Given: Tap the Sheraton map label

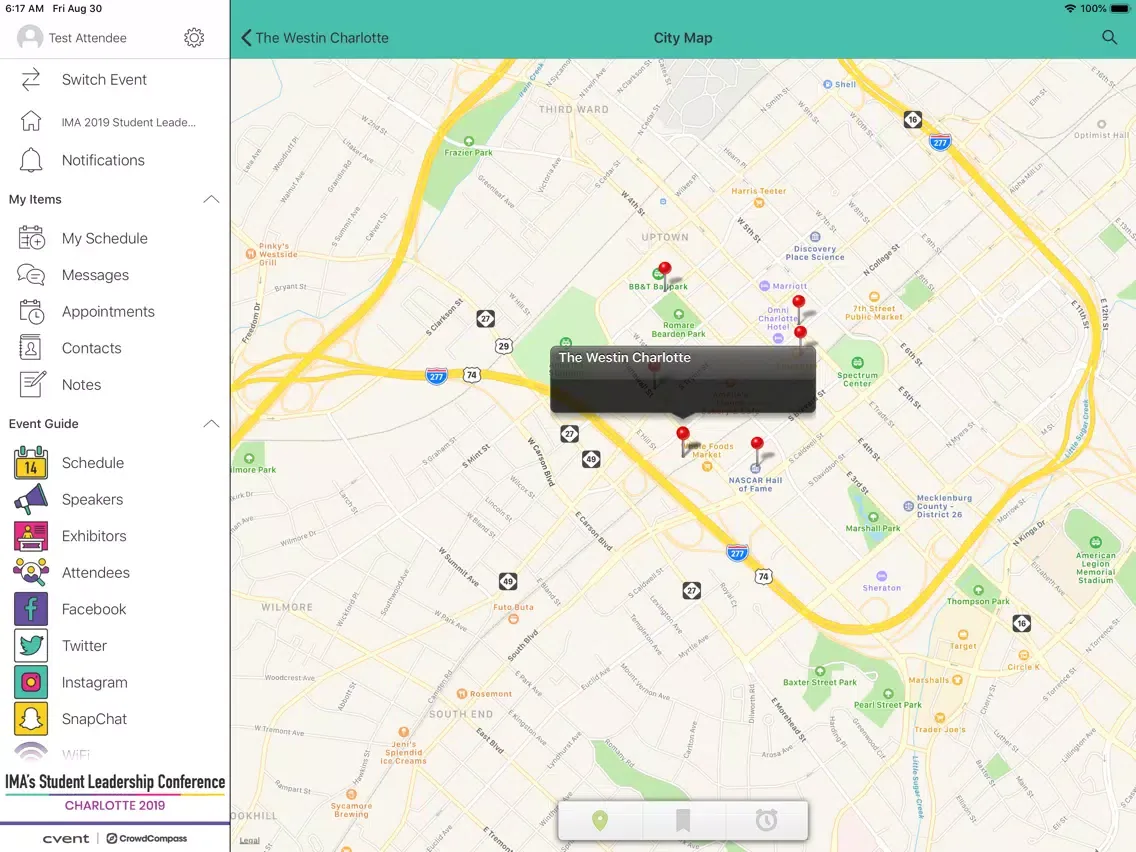Looking at the screenshot, I should [882, 588].
